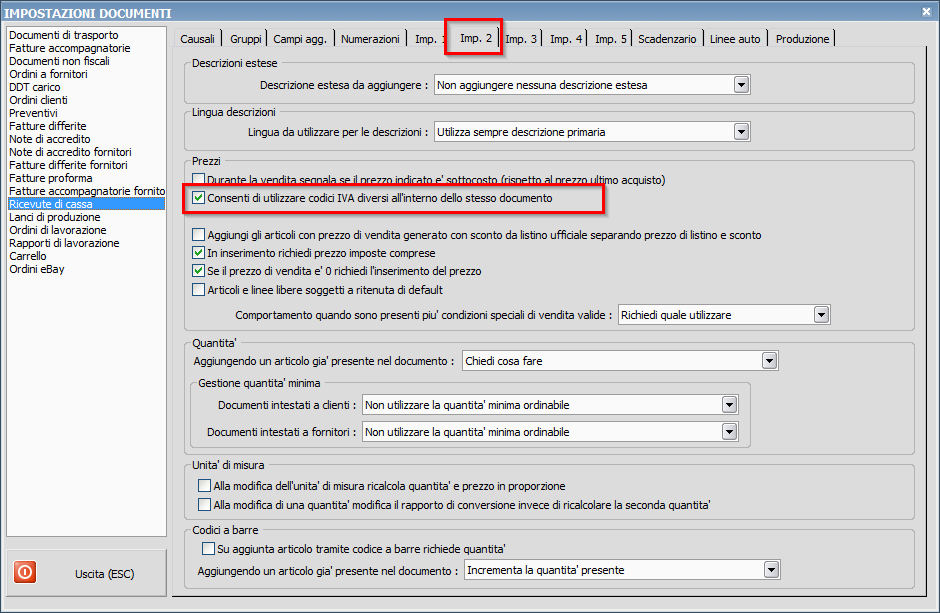Select highlighted 'Ricevute di cassa' entry
This screenshot has width=940, height=613.
pos(86,204)
